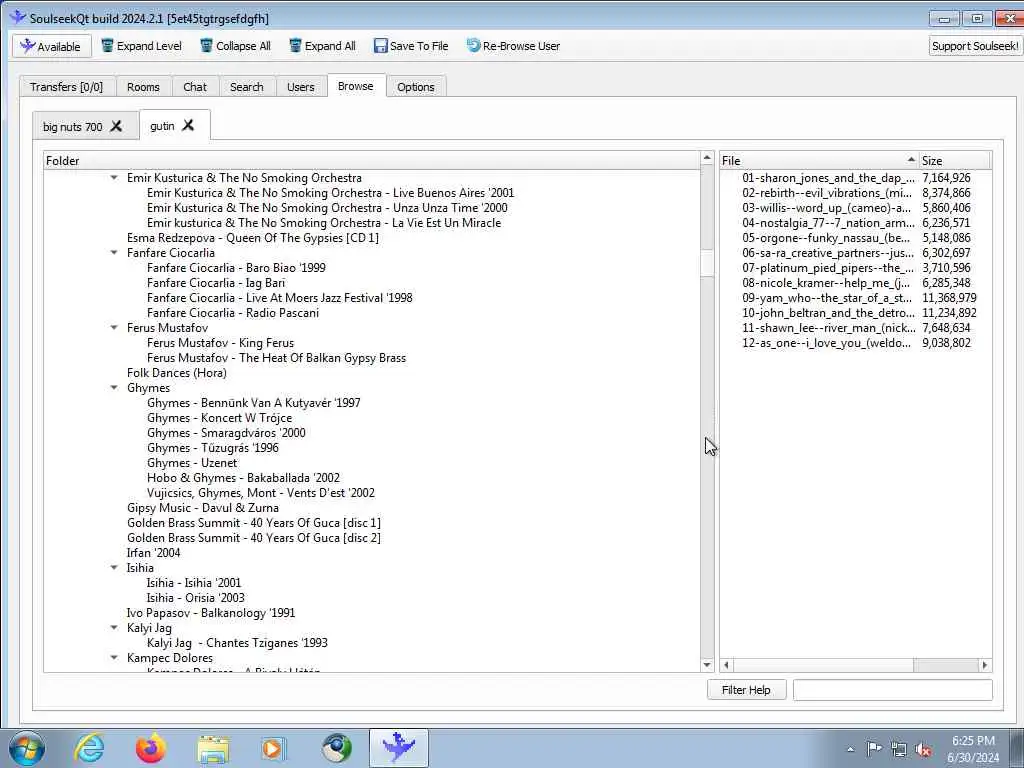Screen dimensions: 1024x768
Task: Select Fanfare Ciocarlia - Radio Pascani folder
Action: point(233,313)
